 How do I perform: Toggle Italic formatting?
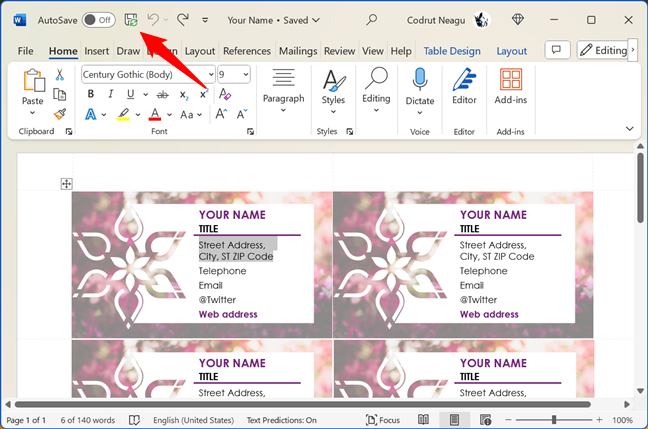[x=110, y=94]
